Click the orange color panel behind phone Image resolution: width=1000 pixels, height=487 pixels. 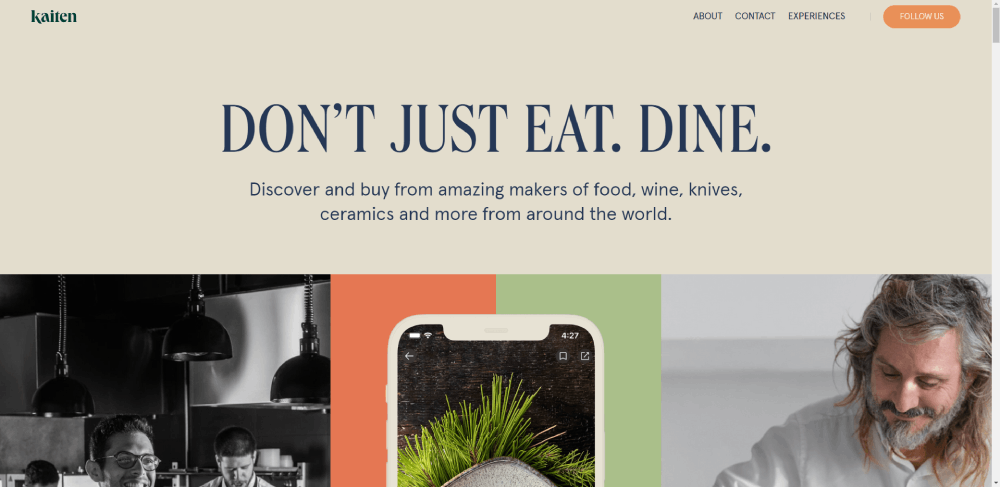pos(358,381)
